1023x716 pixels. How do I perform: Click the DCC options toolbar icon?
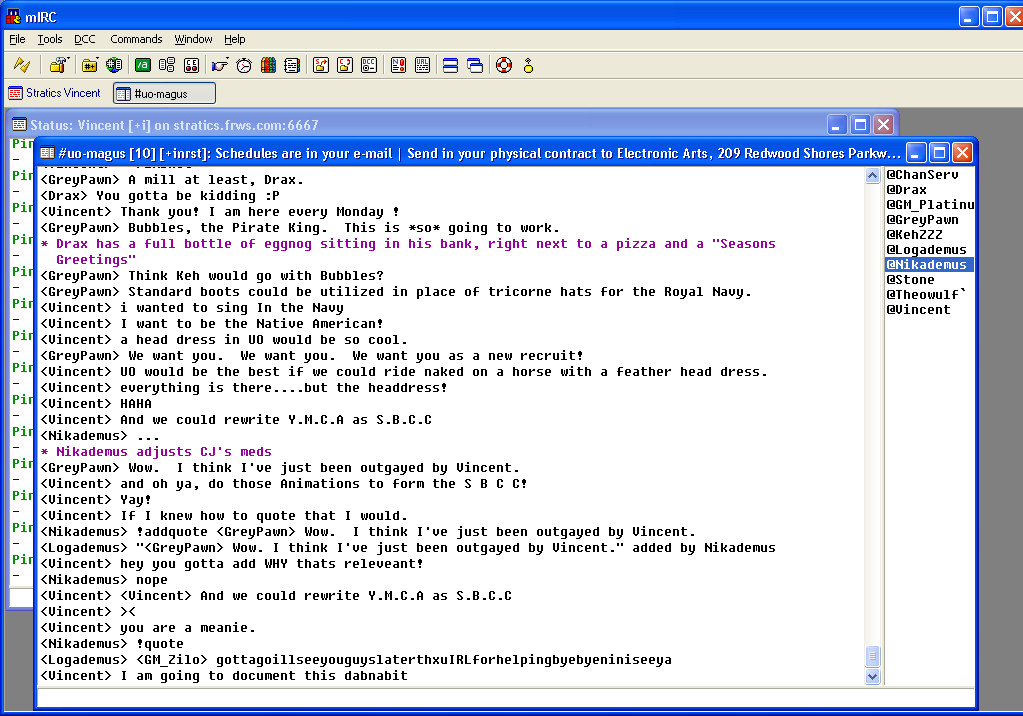369,65
